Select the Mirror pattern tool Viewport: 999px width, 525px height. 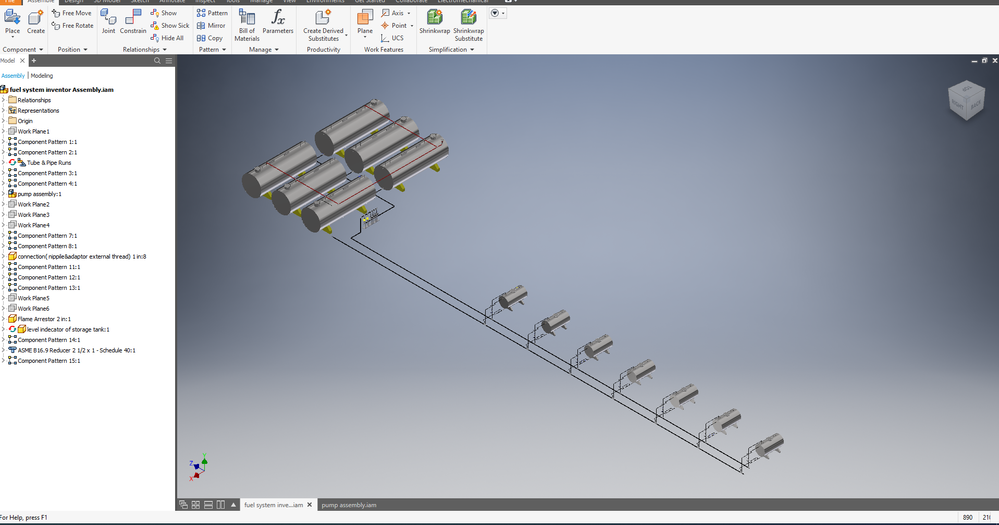click(211, 25)
